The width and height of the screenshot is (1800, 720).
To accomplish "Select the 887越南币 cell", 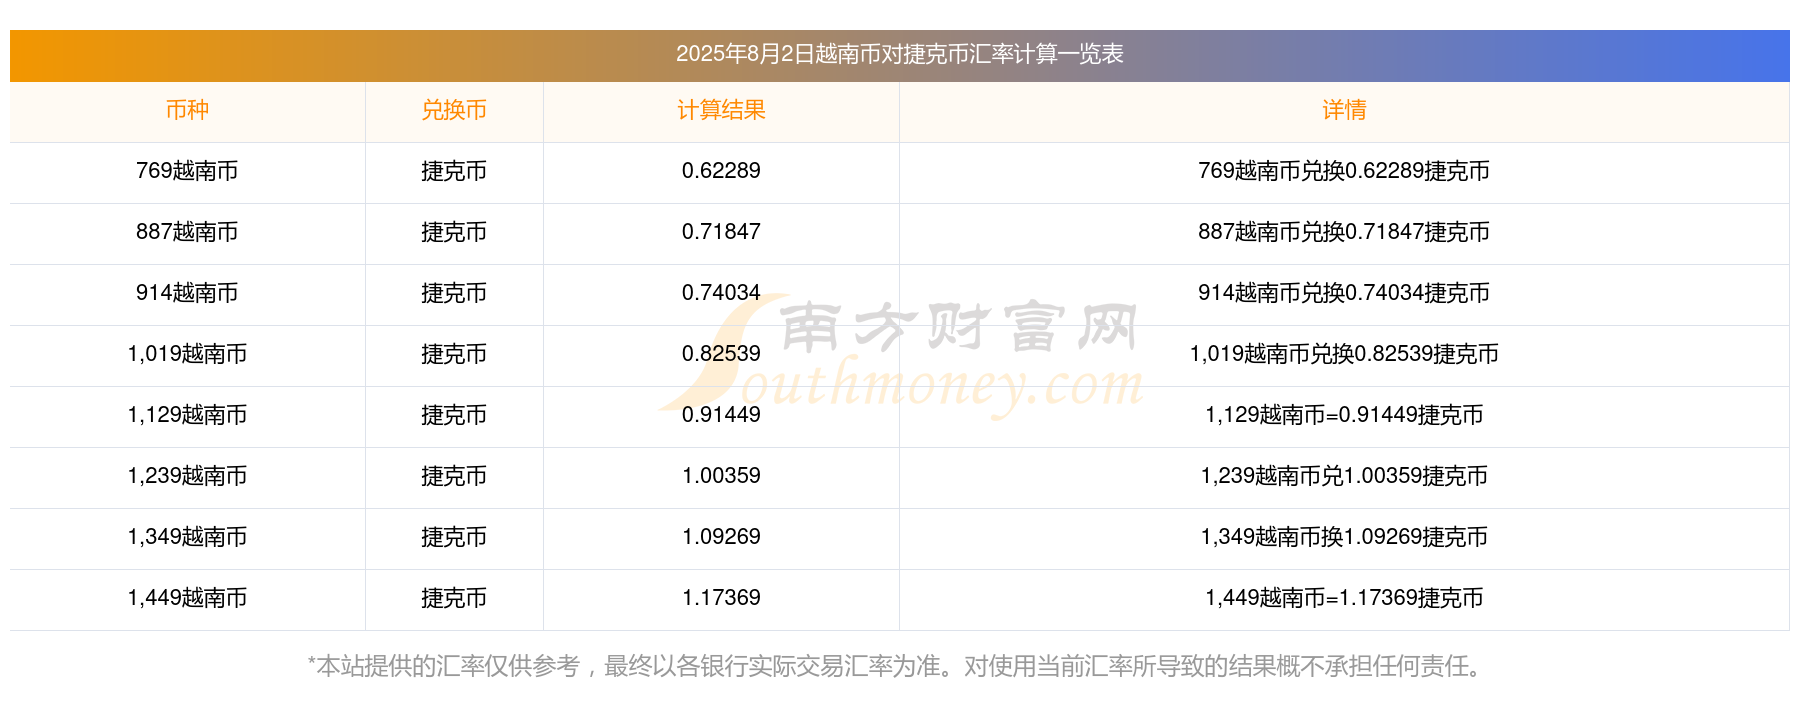I will (187, 232).
